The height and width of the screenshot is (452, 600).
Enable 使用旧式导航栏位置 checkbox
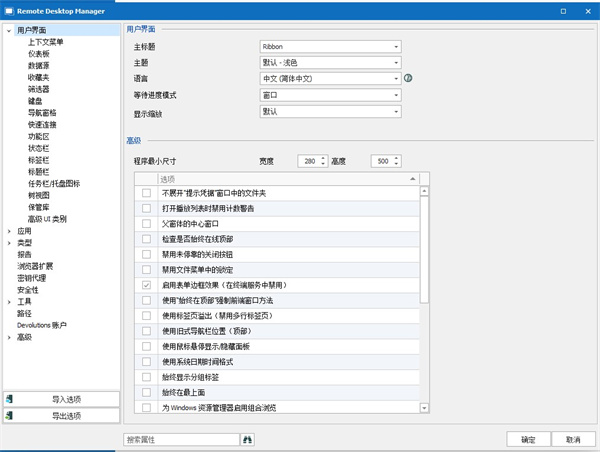pos(146,331)
